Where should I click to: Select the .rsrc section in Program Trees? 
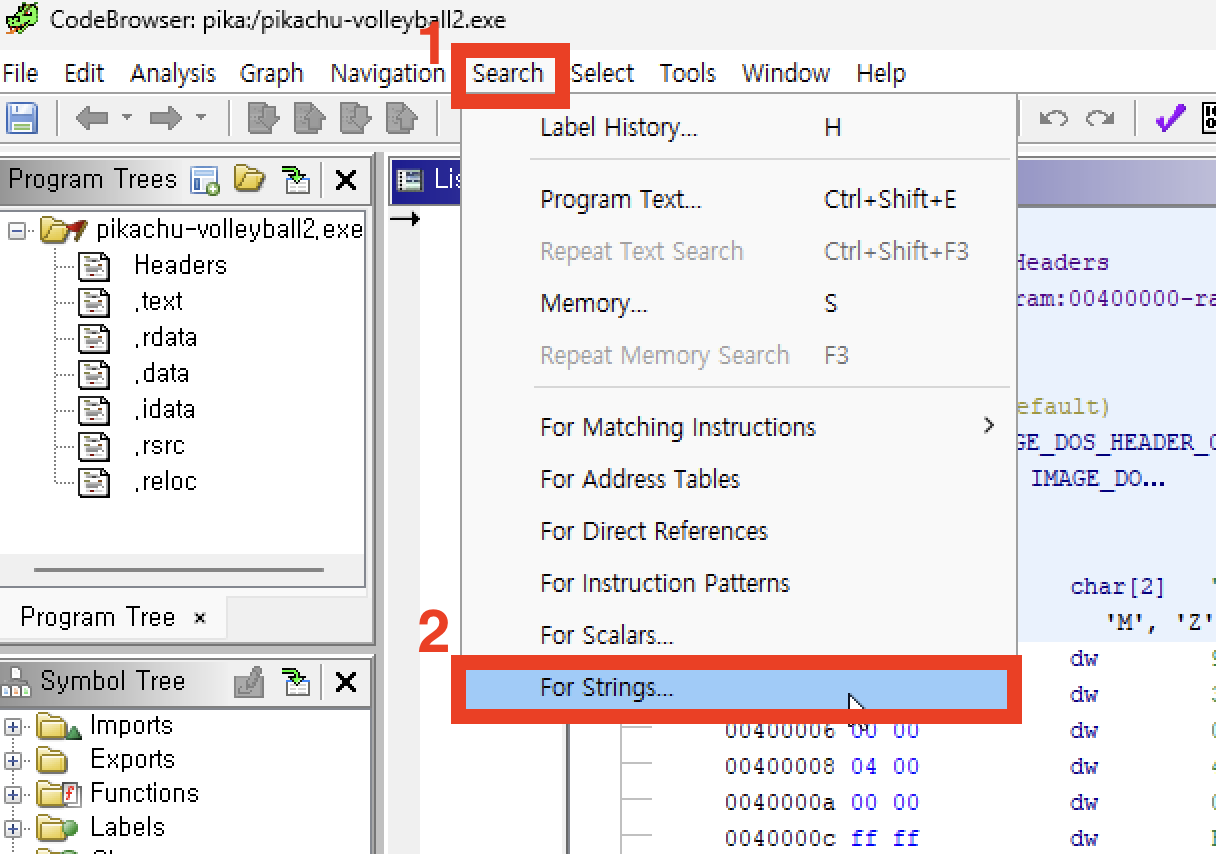pyautogui.click(x=160, y=445)
